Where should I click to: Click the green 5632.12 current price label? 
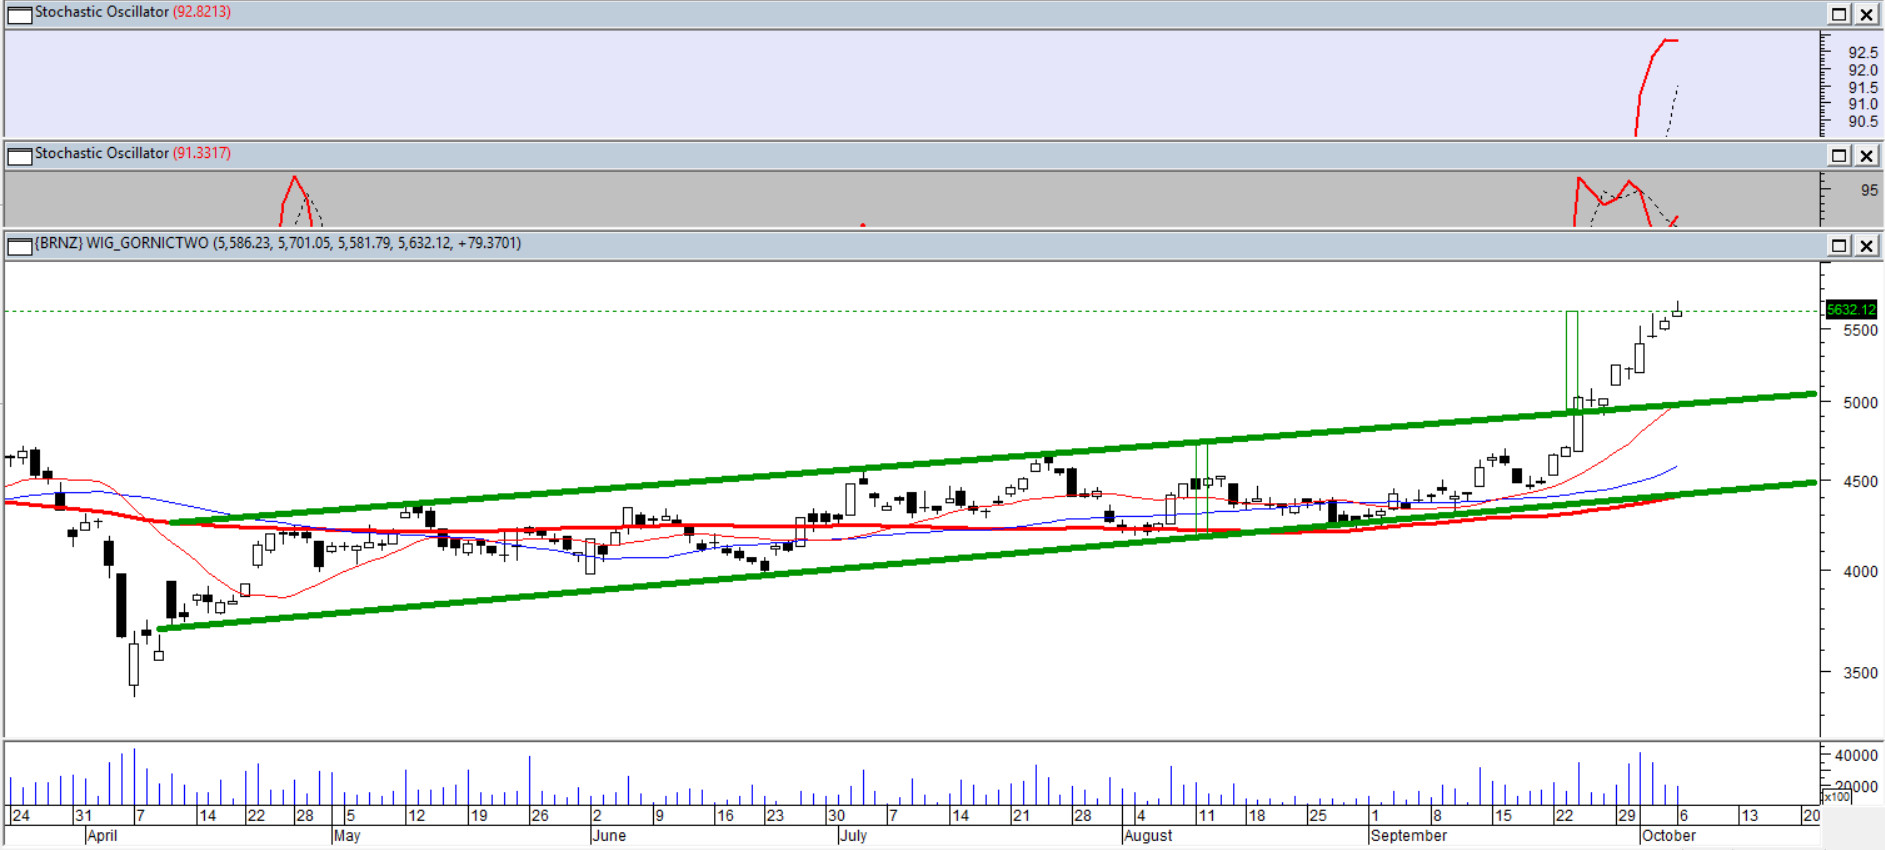click(x=1850, y=310)
